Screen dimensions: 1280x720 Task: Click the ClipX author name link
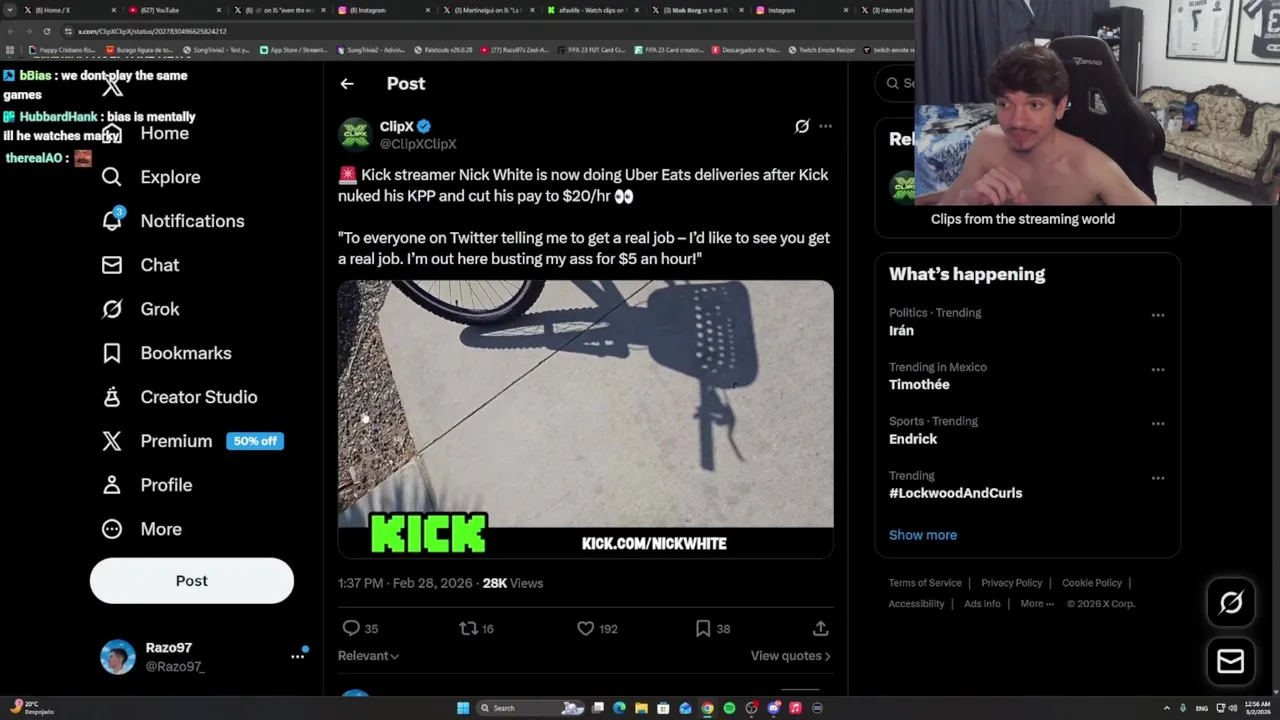coord(396,126)
